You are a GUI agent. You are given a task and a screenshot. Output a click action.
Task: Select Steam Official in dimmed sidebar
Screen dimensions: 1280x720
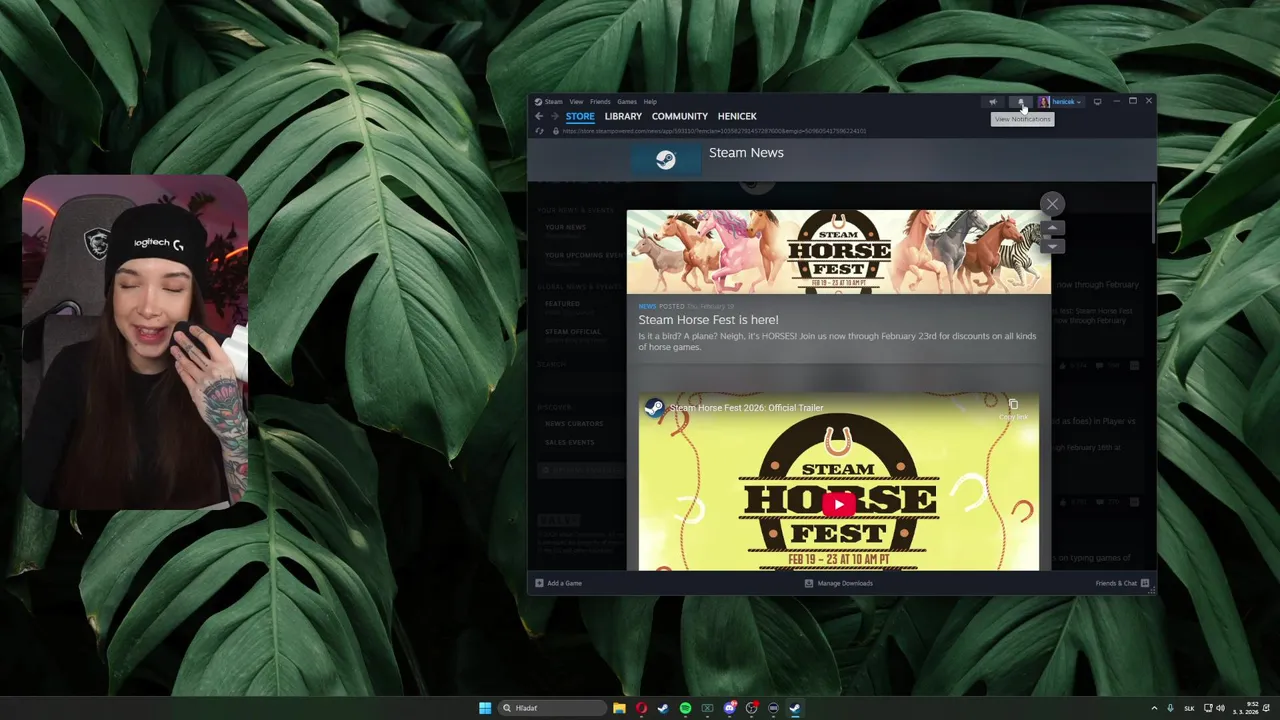pos(573,331)
